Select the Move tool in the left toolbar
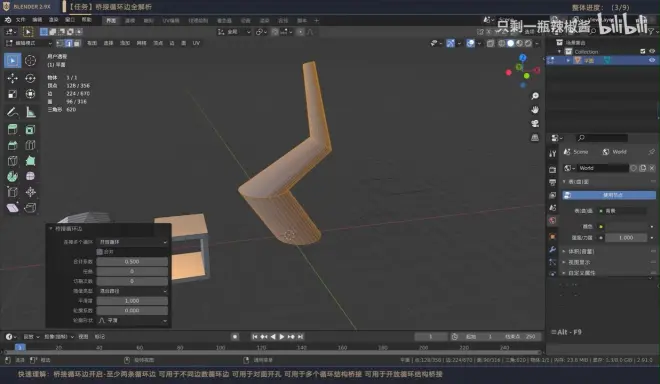The image size is (660, 384). 12,78
